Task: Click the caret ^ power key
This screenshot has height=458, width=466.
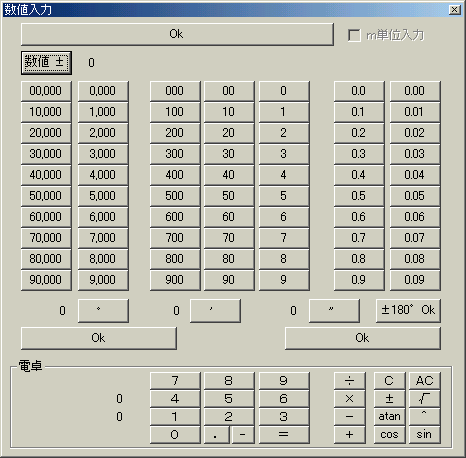Action: tap(425, 416)
